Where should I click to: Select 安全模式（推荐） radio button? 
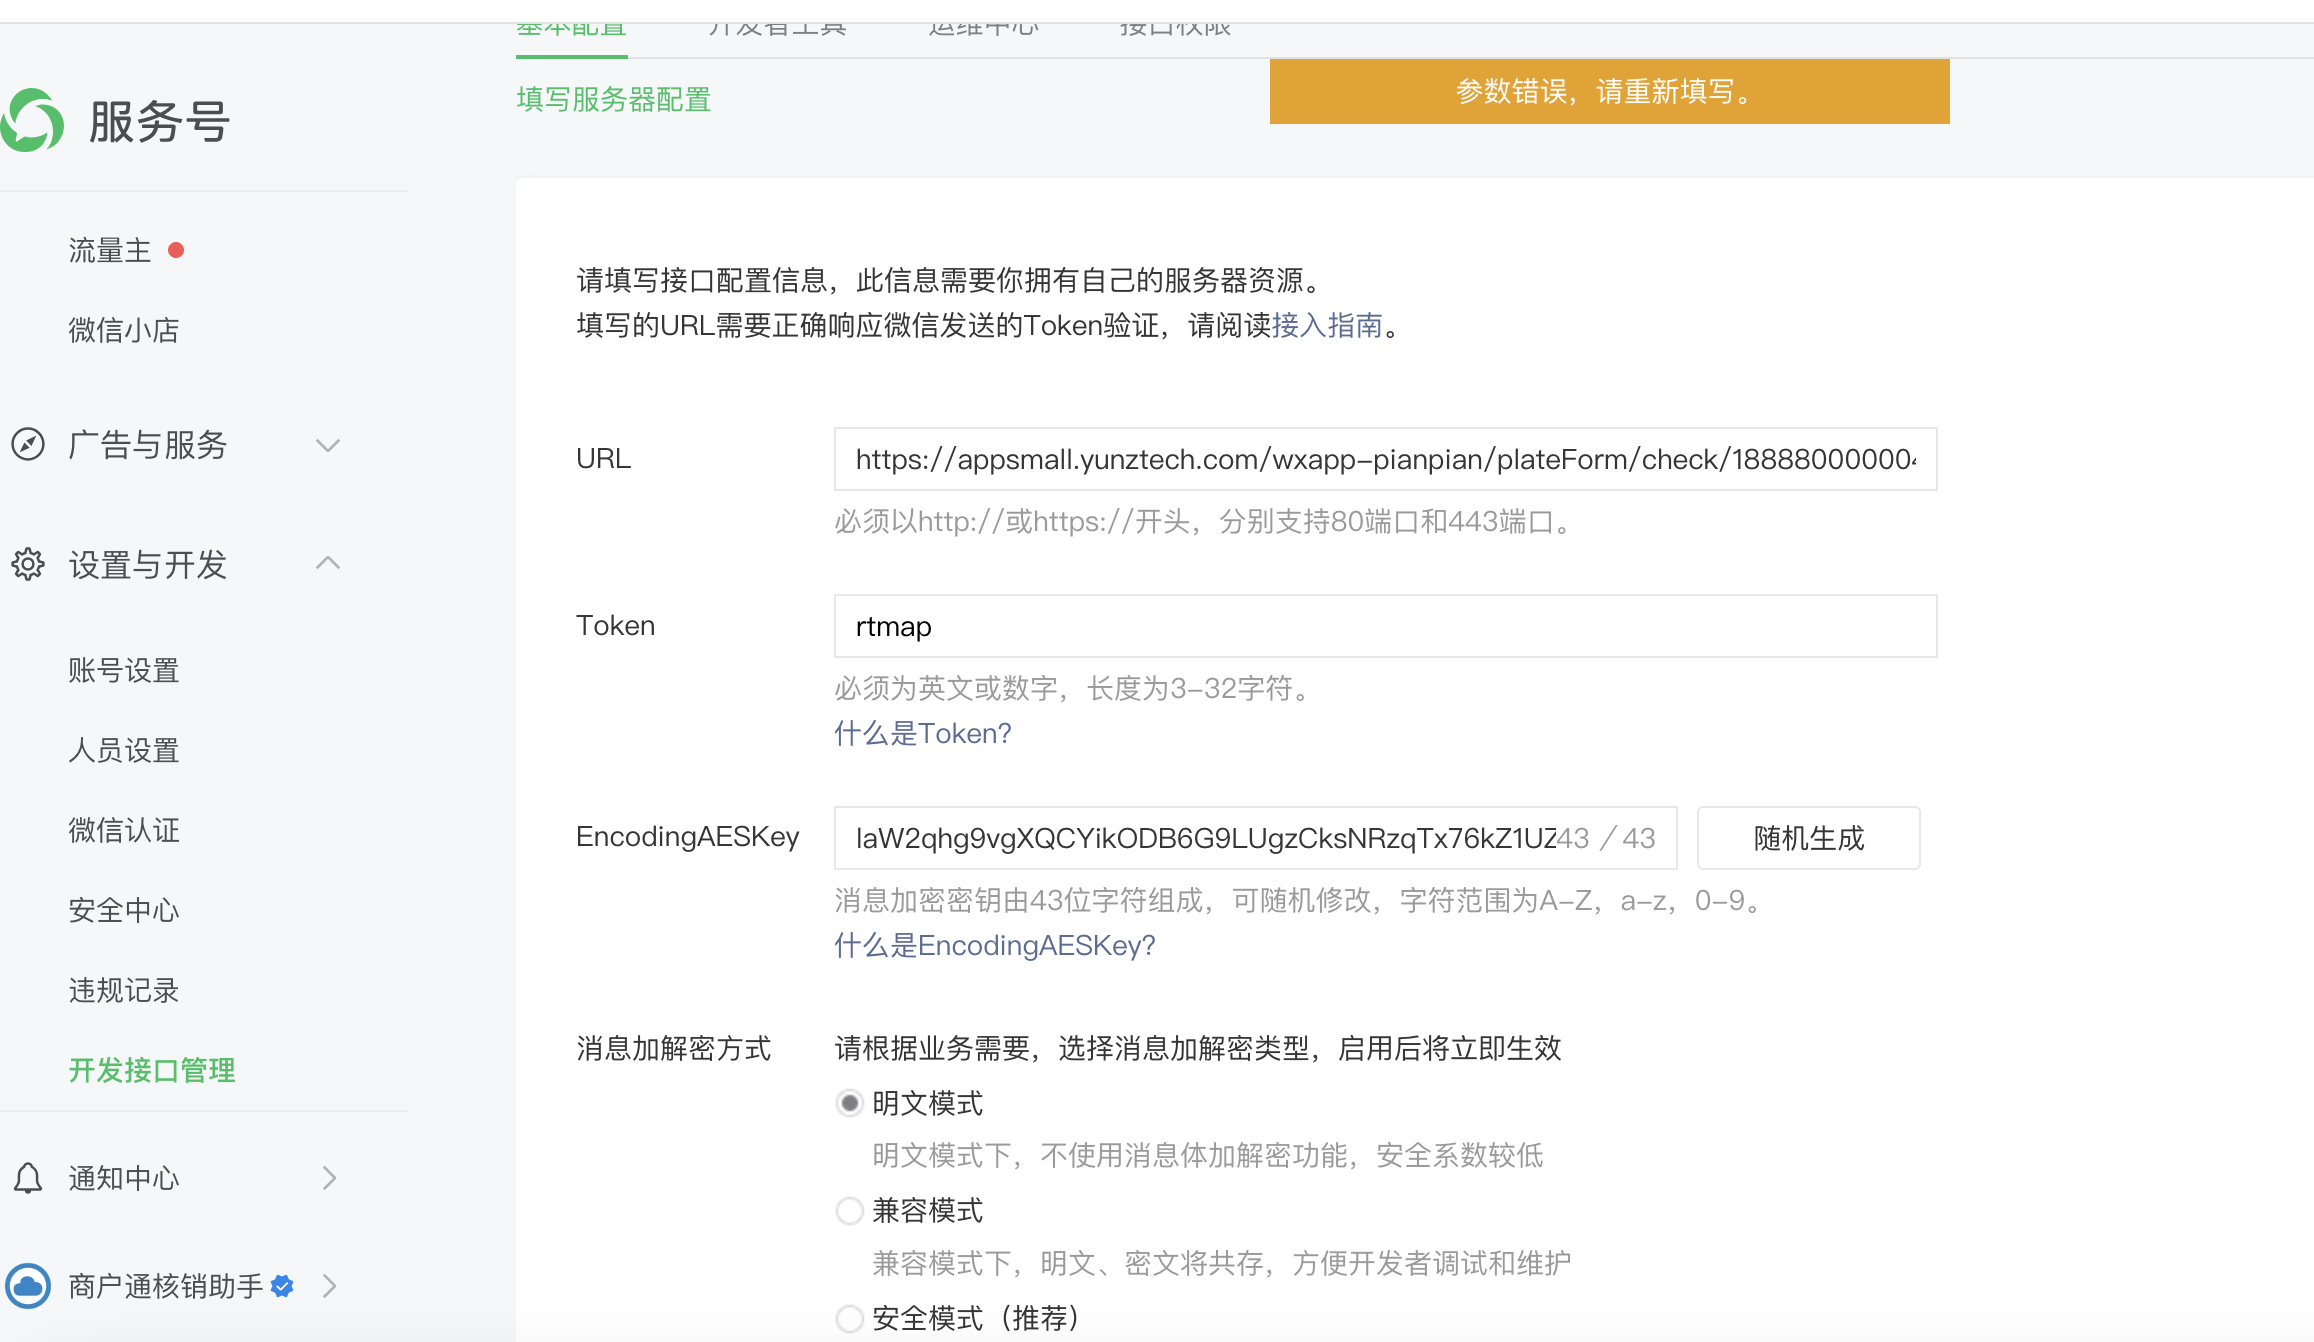[x=849, y=1318]
